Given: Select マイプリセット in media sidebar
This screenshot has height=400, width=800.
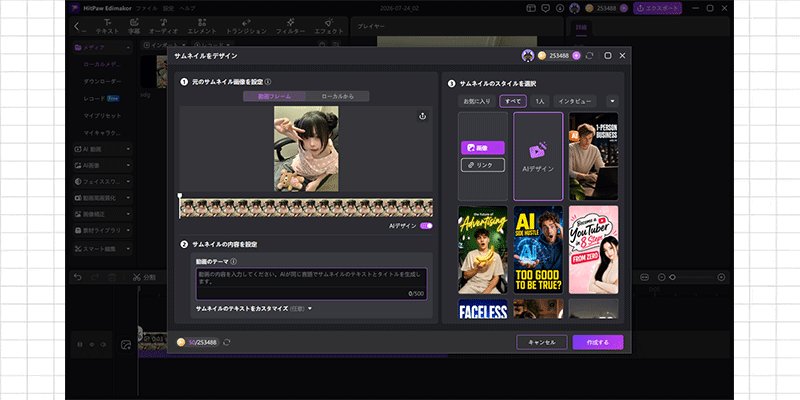Looking at the screenshot, I should 103,116.
